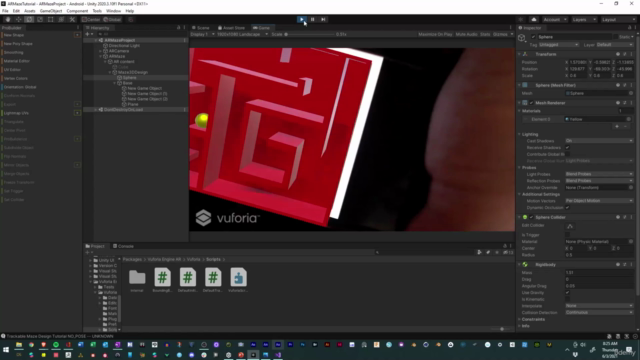Viewport: 640px width, 360px height.
Task: Select the Scale tool in the toolbar
Action: pos(40,19)
